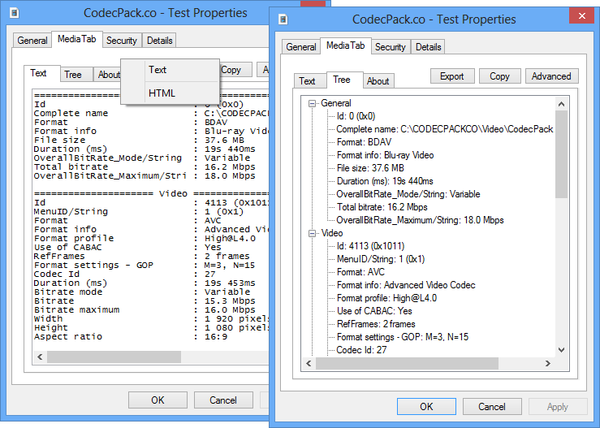Select the Text sub-tab in the back window
This screenshot has width=600, height=428.
click(38, 73)
